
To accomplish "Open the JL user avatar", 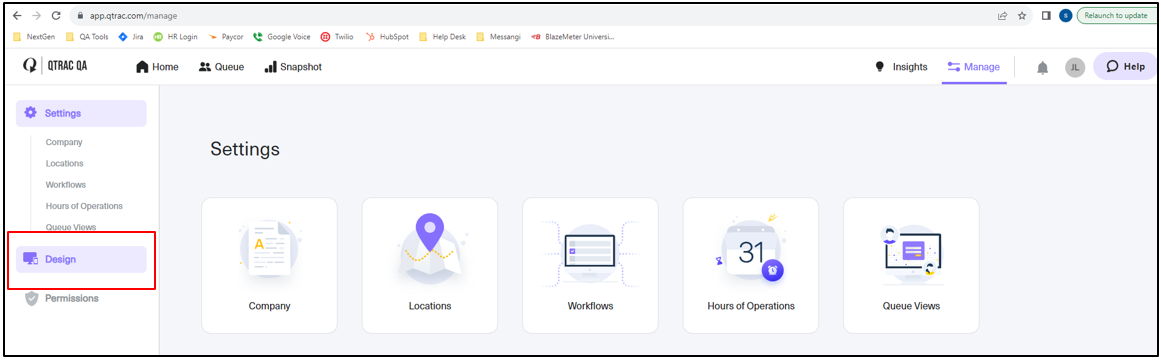I will [x=1075, y=67].
